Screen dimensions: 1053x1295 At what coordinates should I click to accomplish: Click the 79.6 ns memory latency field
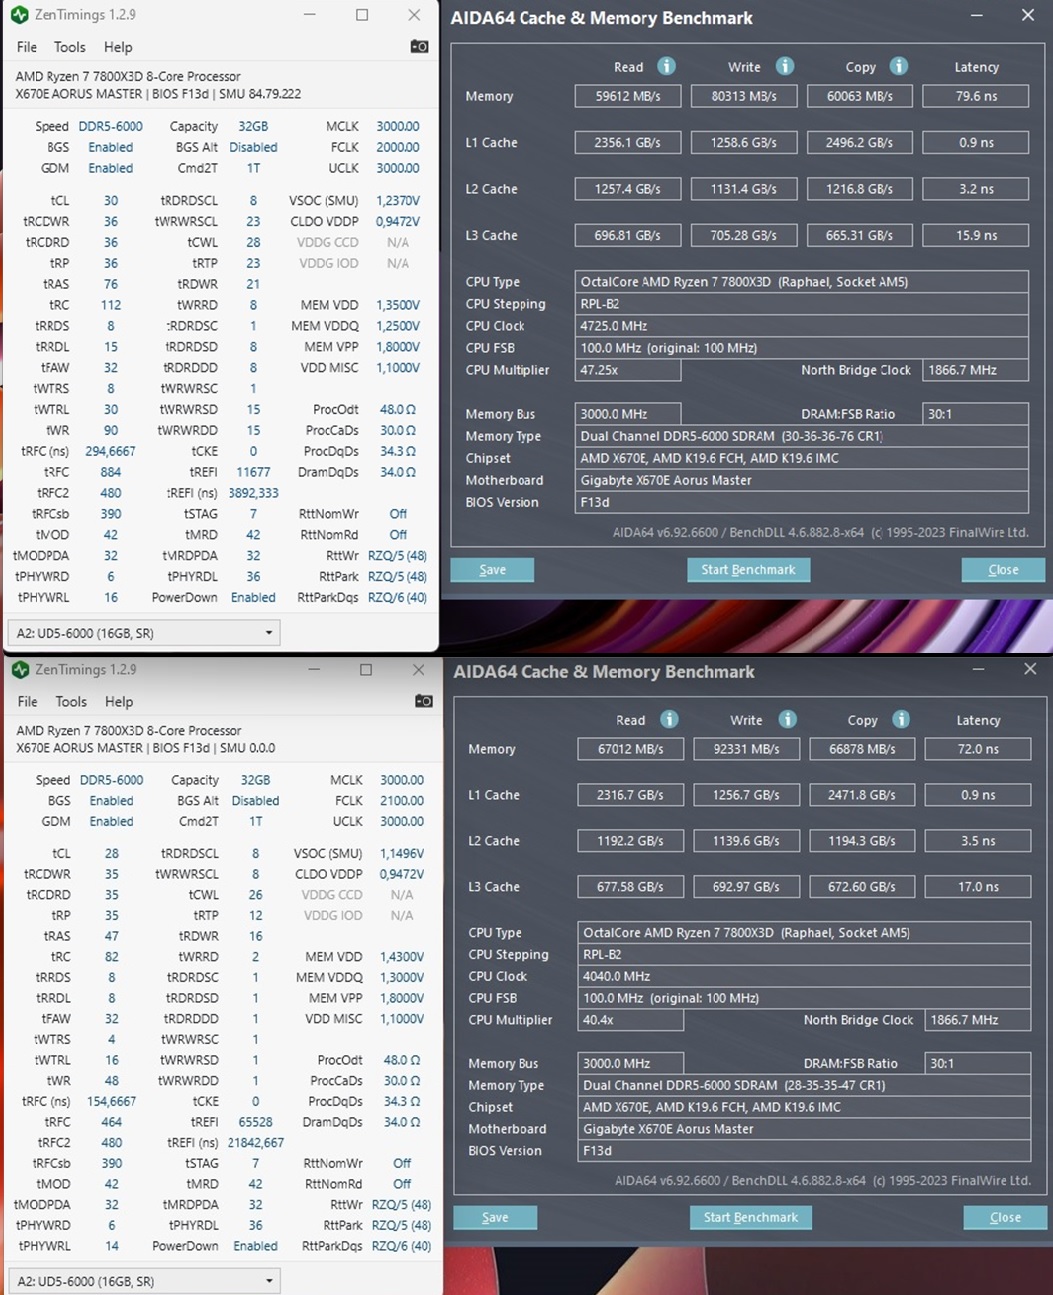click(x=976, y=96)
